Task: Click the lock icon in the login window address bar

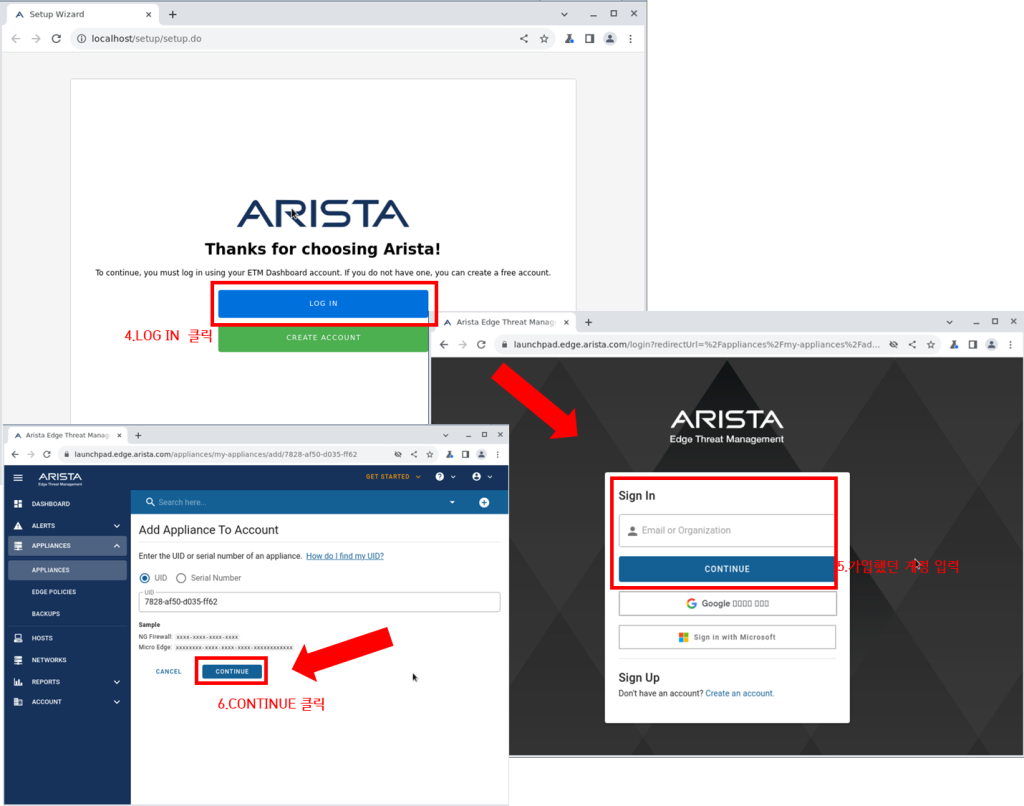Action: coord(504,344)
